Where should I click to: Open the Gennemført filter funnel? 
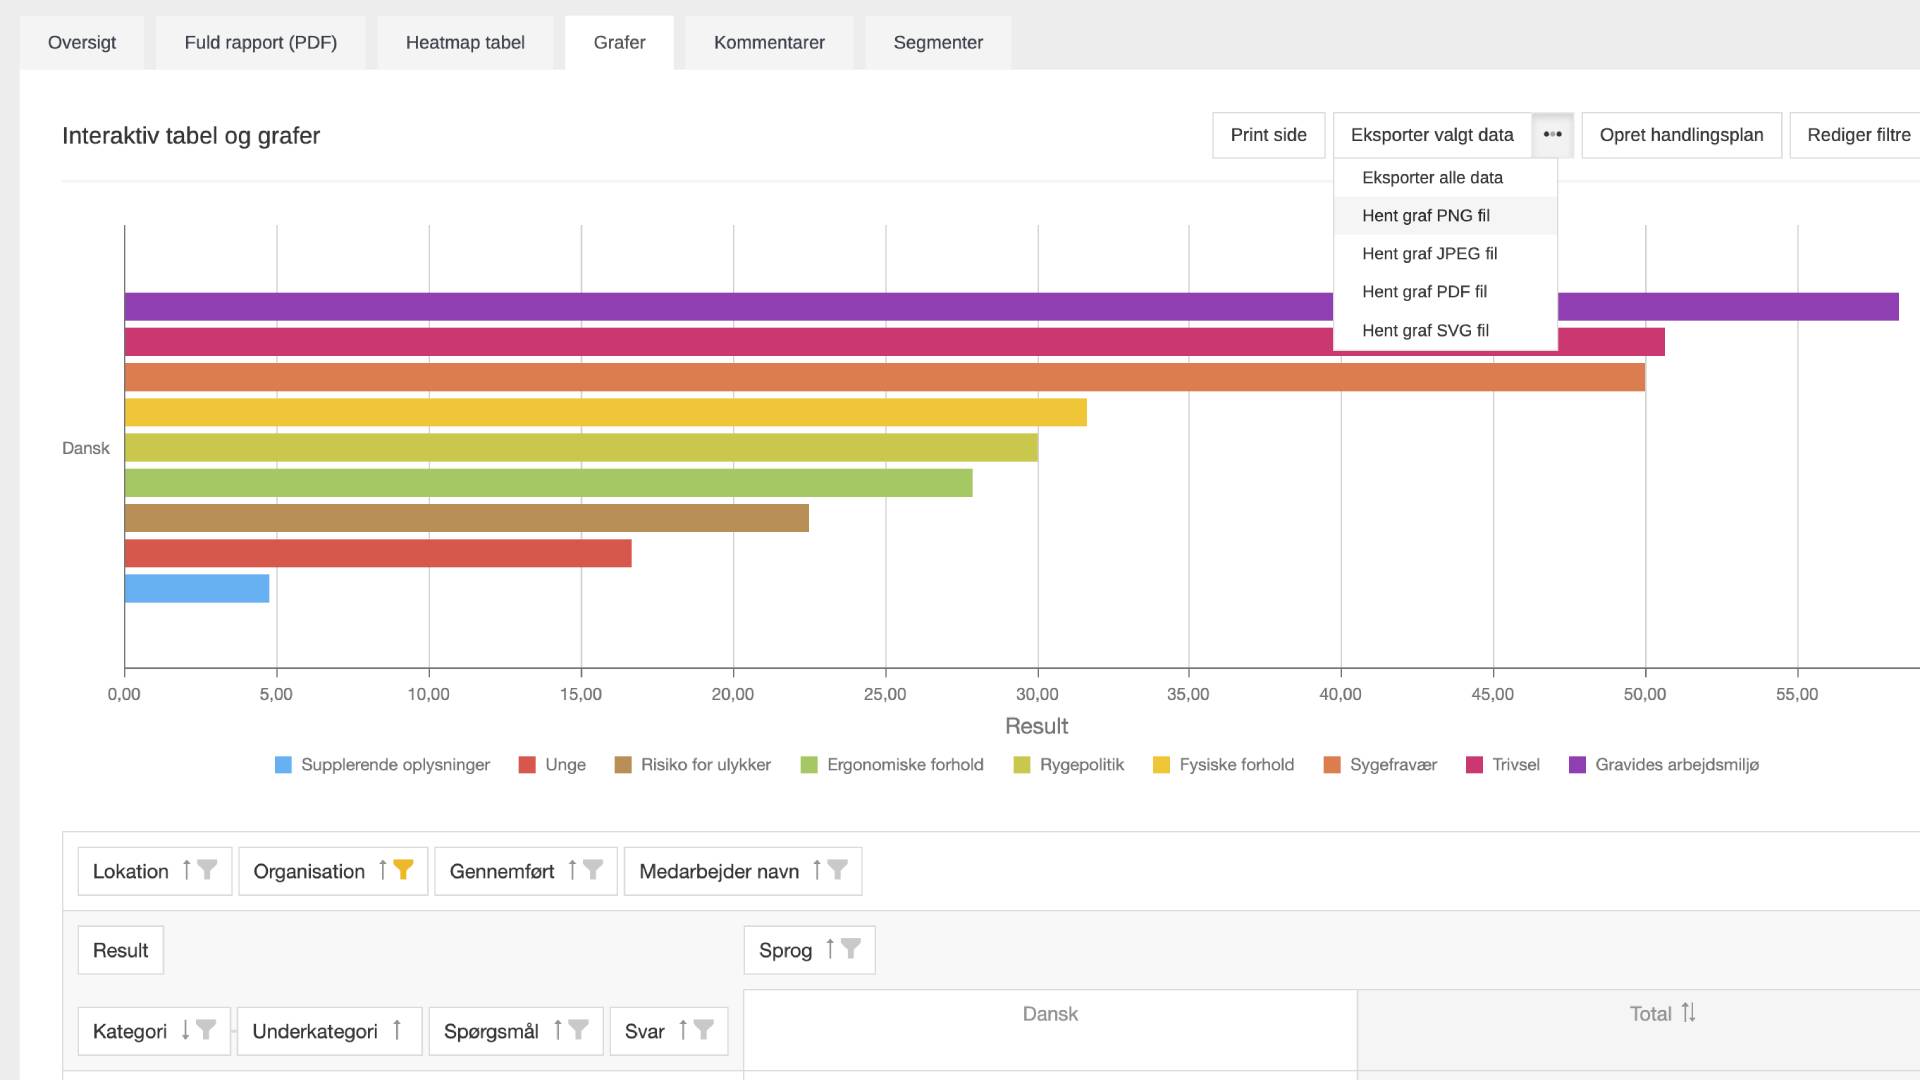(x=593, y=870)
